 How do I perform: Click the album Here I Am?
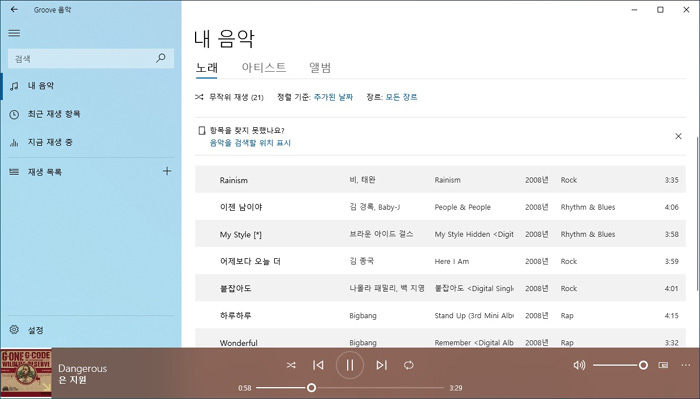(452, 262)
